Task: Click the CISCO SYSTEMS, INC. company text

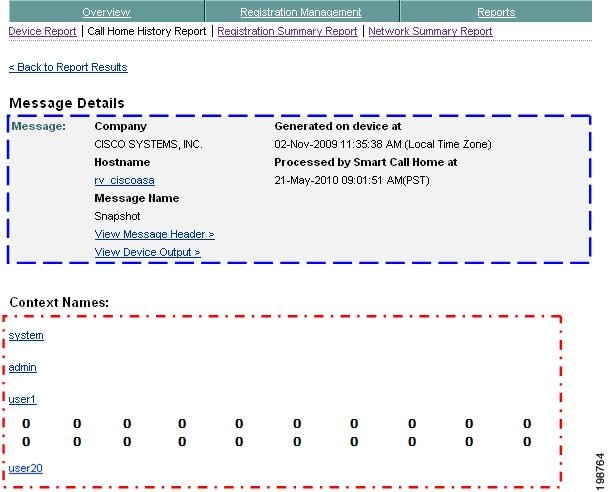Action: (x=149, y=144)
